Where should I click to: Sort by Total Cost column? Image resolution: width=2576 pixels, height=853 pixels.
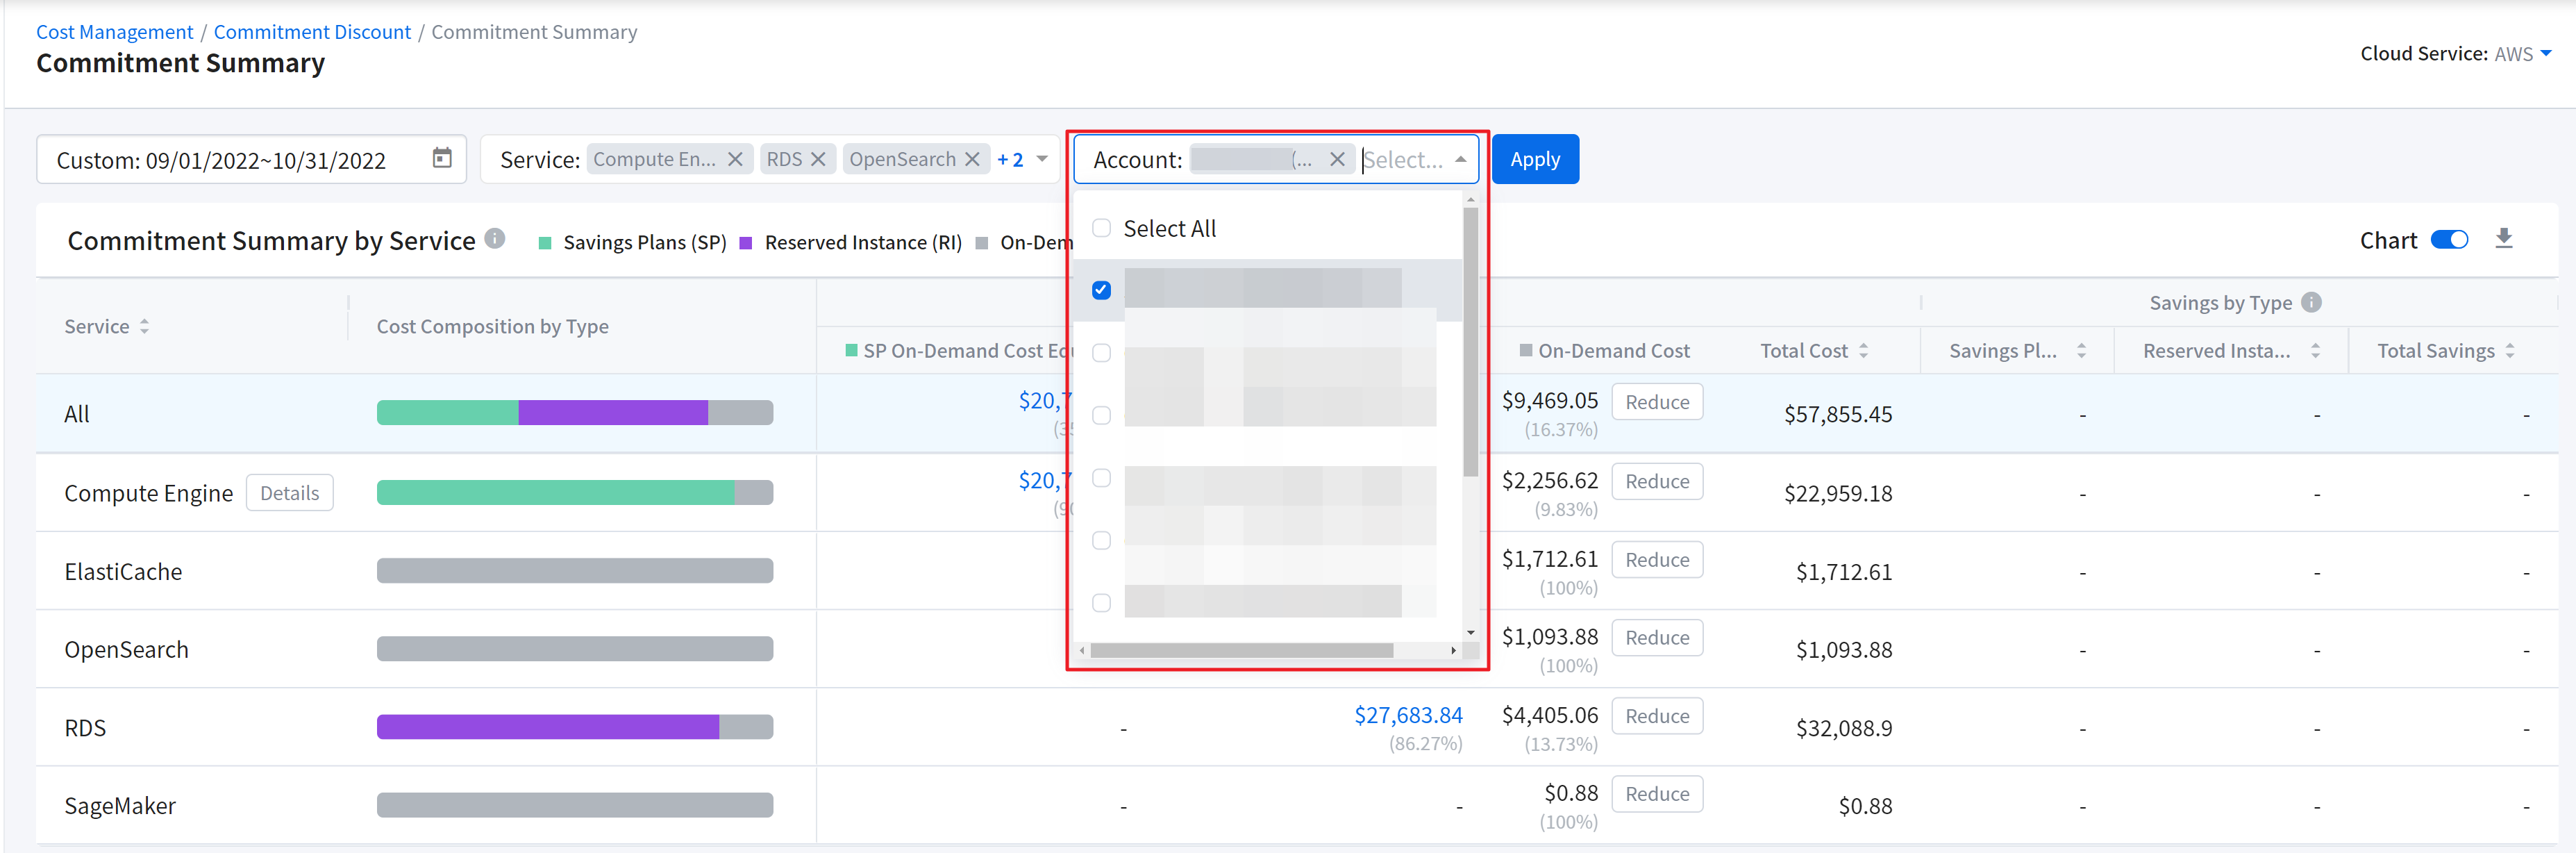(1863, 351)
